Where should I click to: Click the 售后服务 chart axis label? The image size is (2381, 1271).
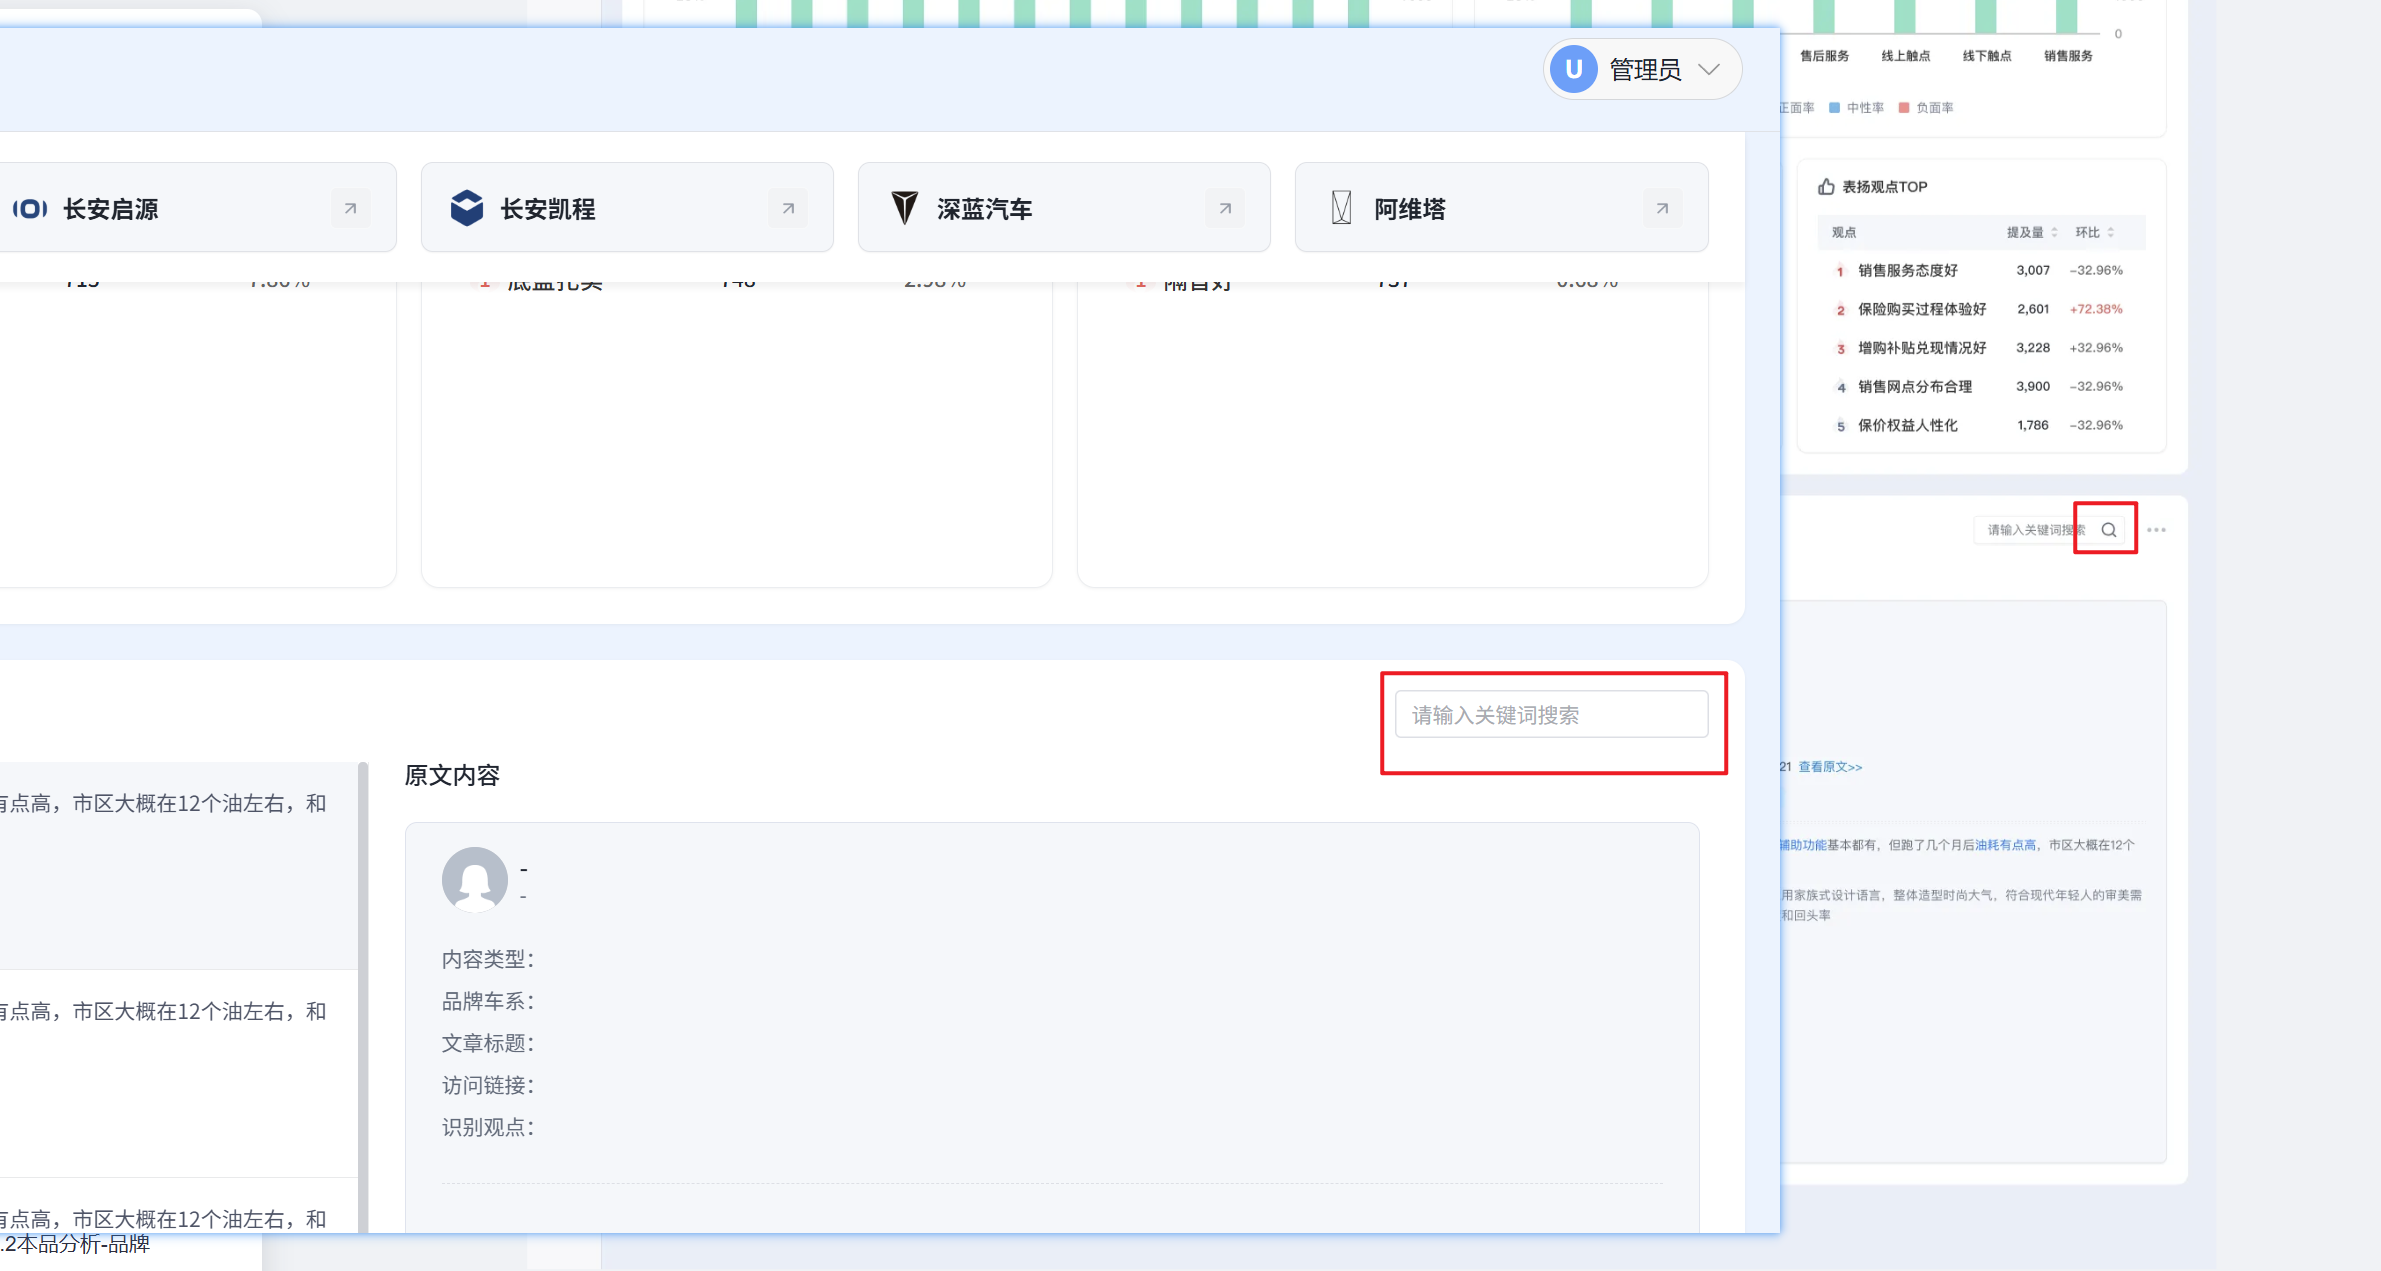[1824, 56]
